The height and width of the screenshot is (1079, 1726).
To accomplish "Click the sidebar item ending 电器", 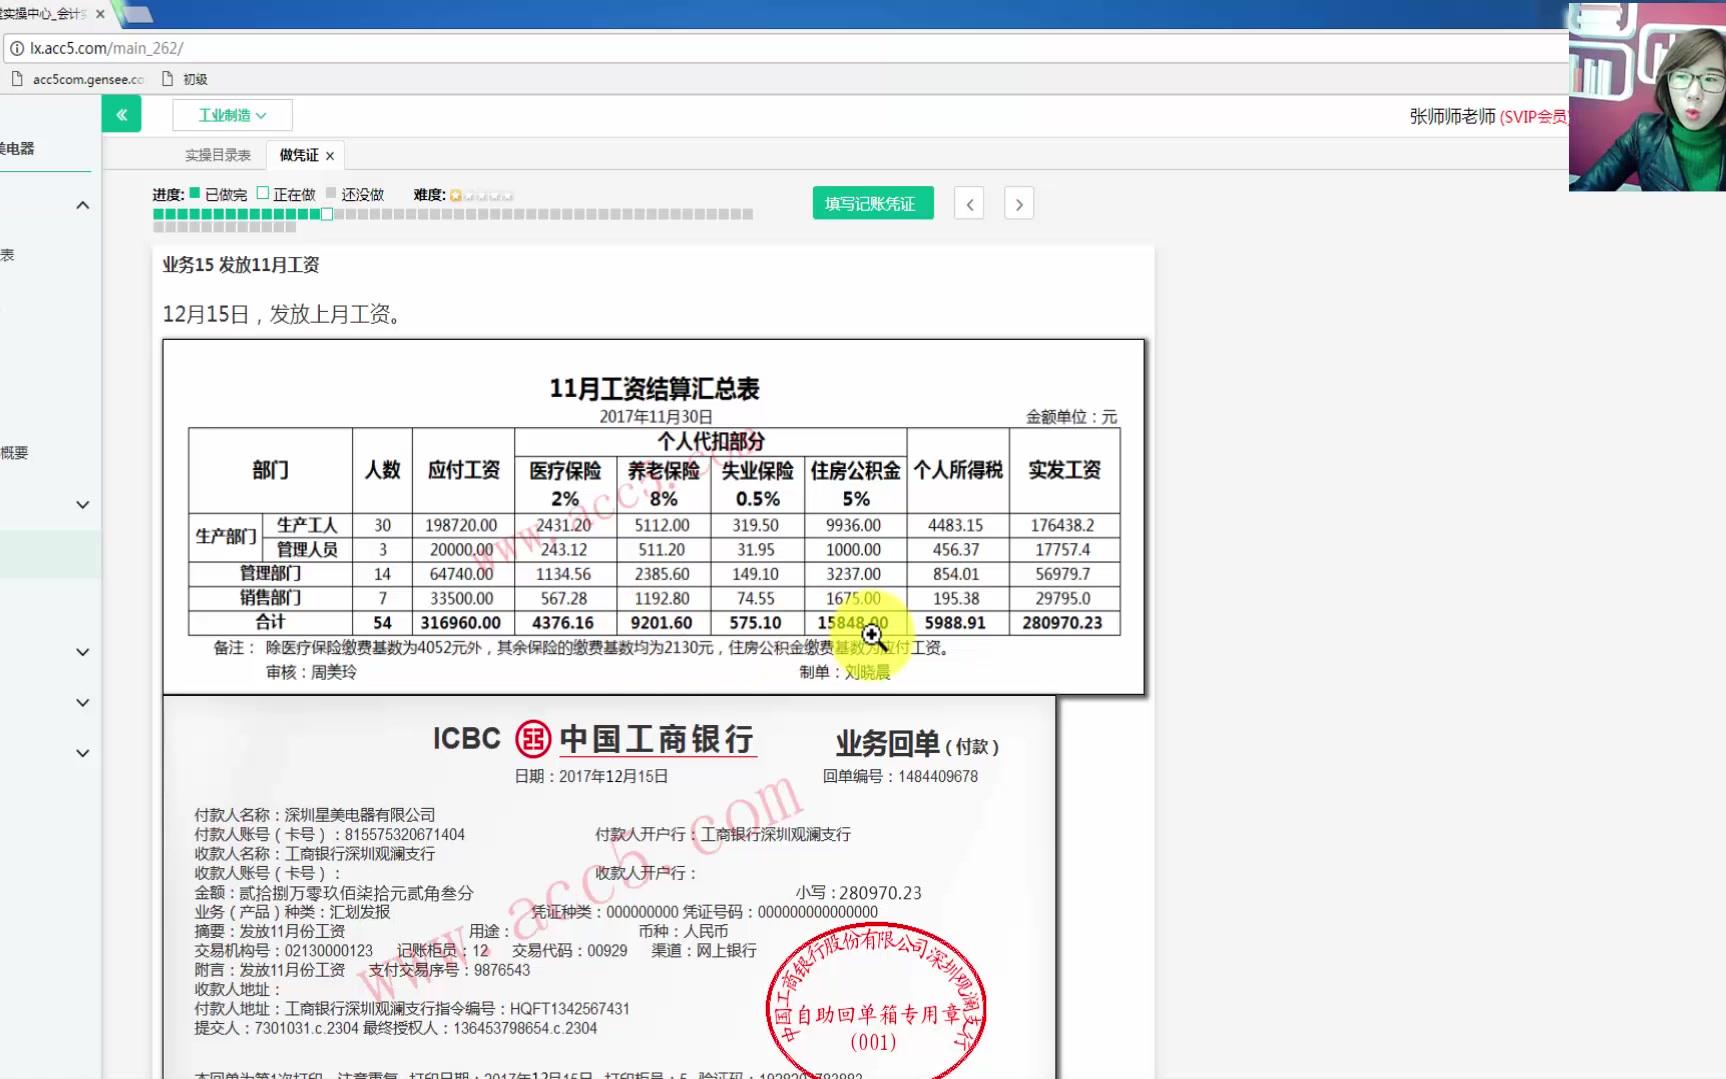I will (x=17, y=148).
